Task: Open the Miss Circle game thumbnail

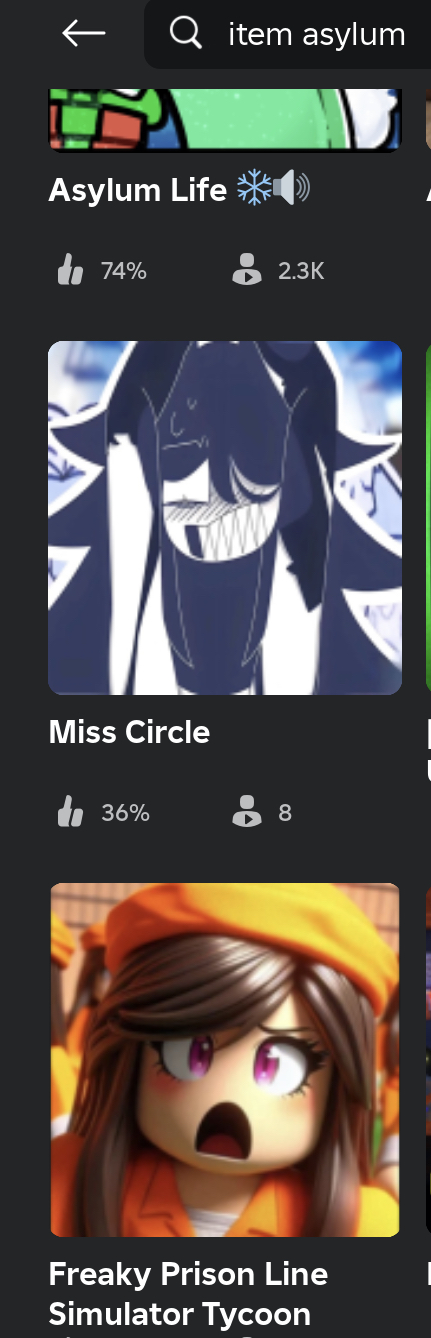Action: coord(225,518)
